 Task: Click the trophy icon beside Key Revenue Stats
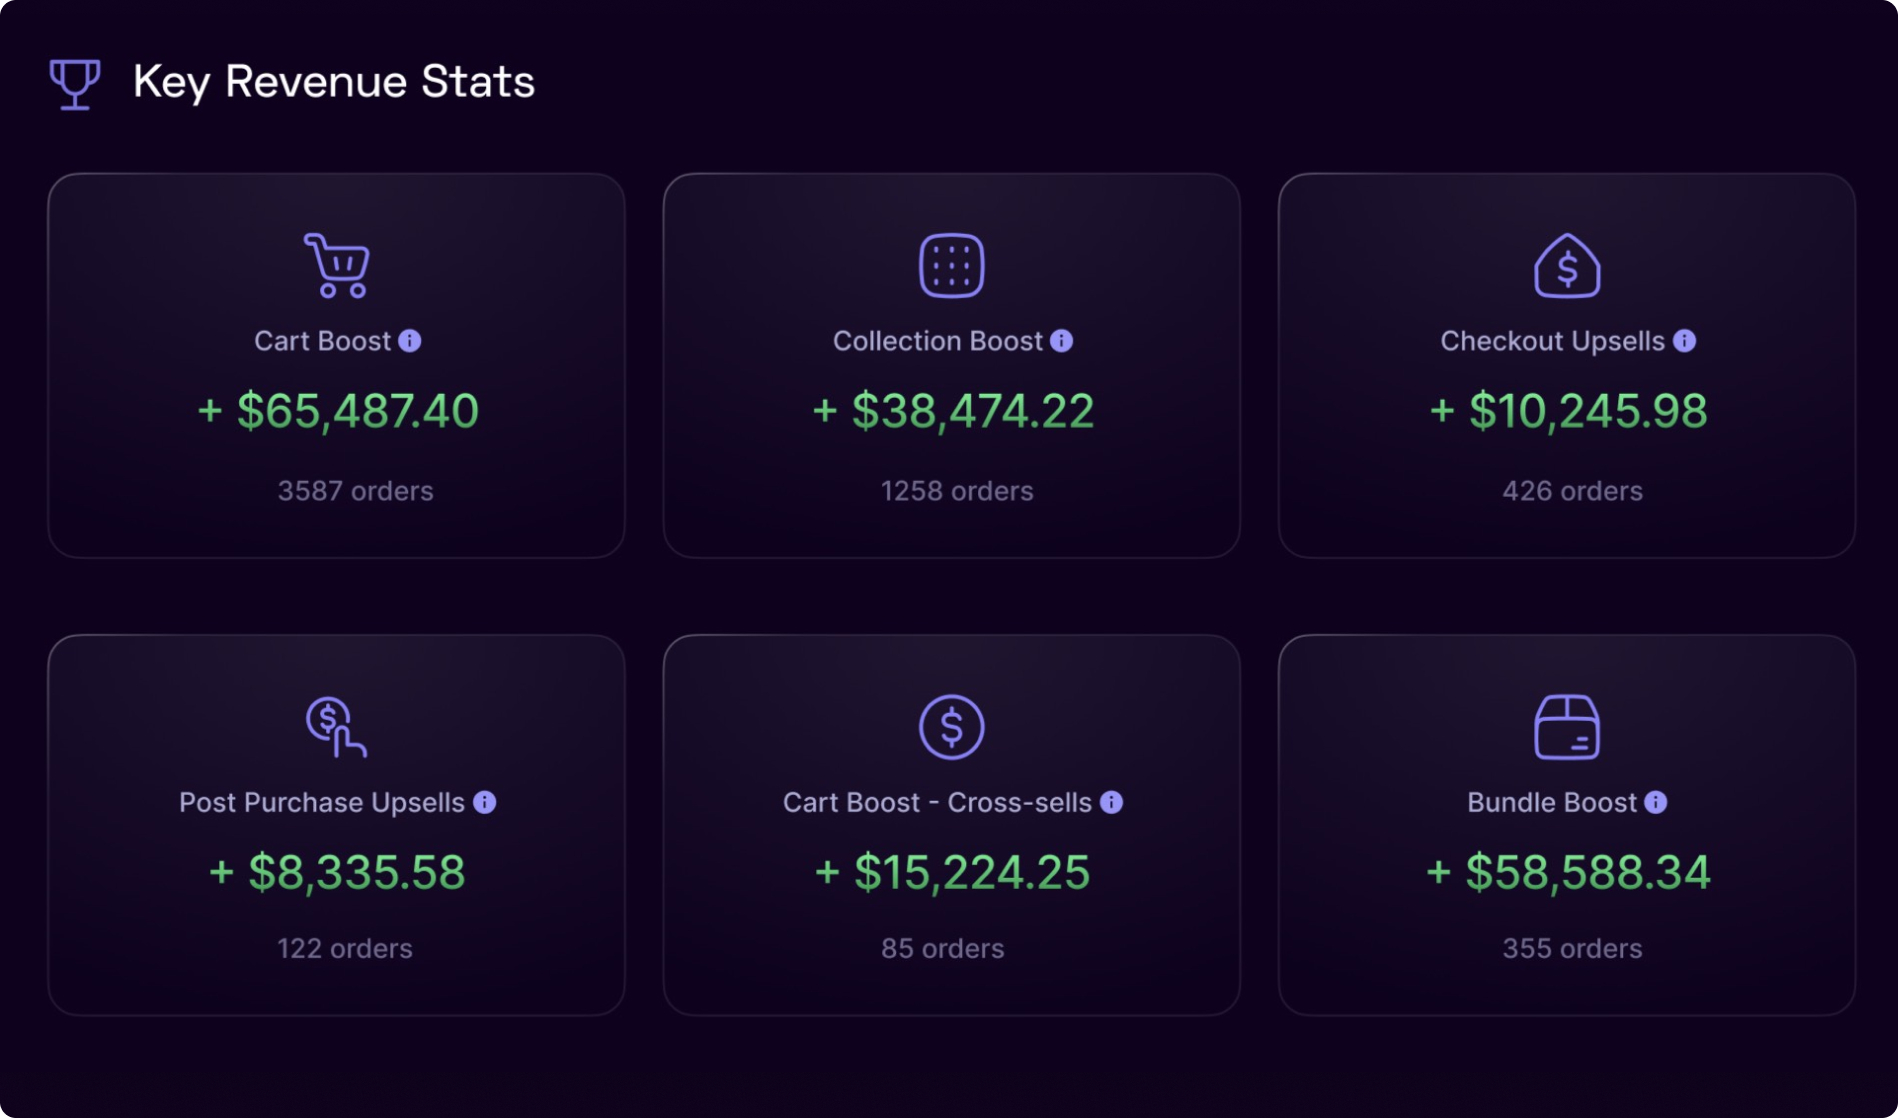click(x=75, y=83)
